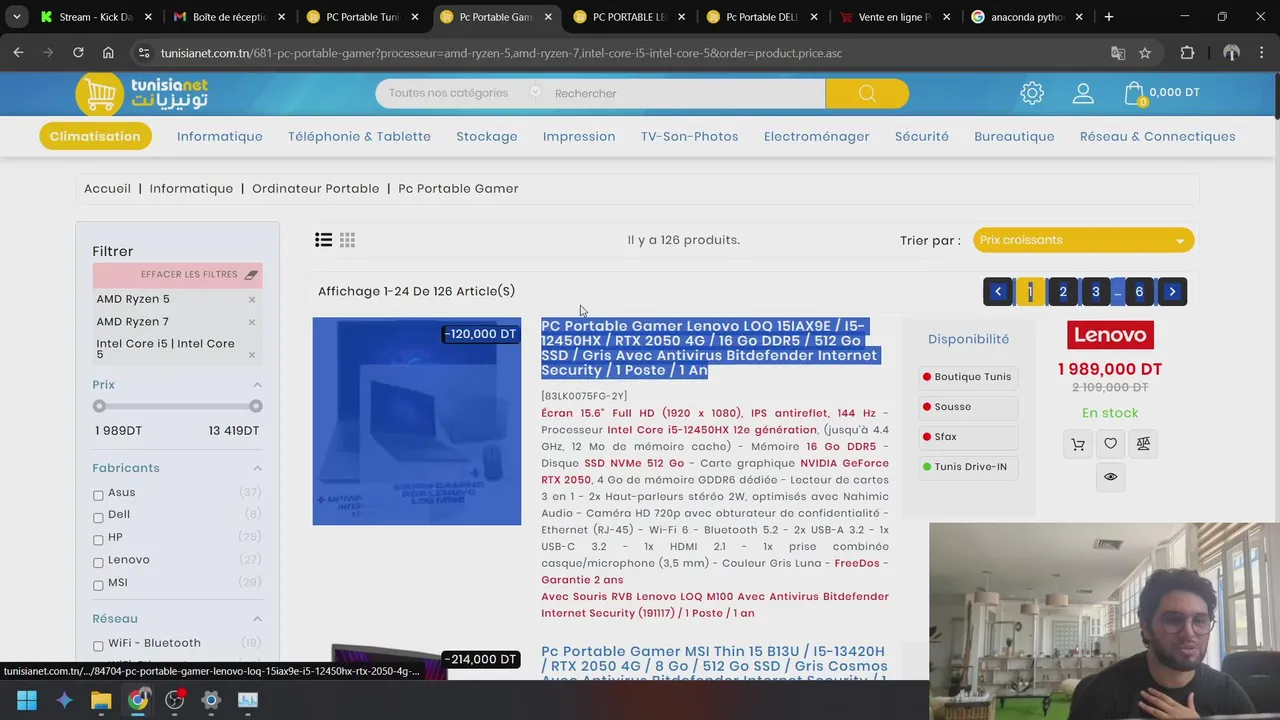Image resolution: width=1280 pixels, height=720 pixels.
Task: Click the Climatisation button
Action: (x=95, y=136)
